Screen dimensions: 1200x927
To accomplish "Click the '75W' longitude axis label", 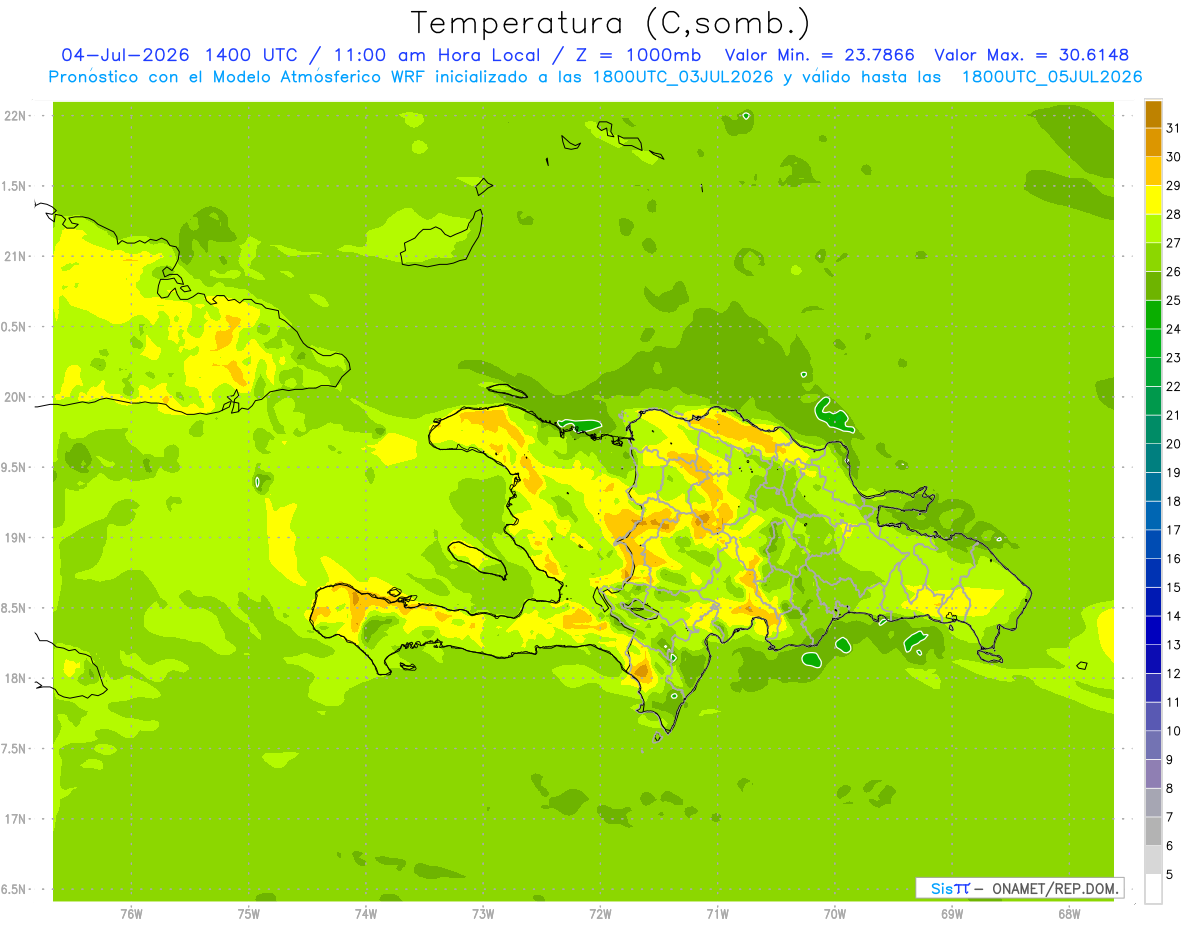I will click(x=248, y=914).
